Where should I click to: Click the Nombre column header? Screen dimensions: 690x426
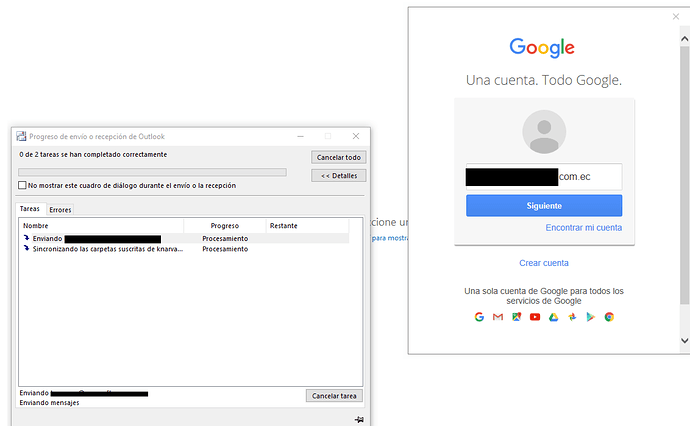pos(101,226)
